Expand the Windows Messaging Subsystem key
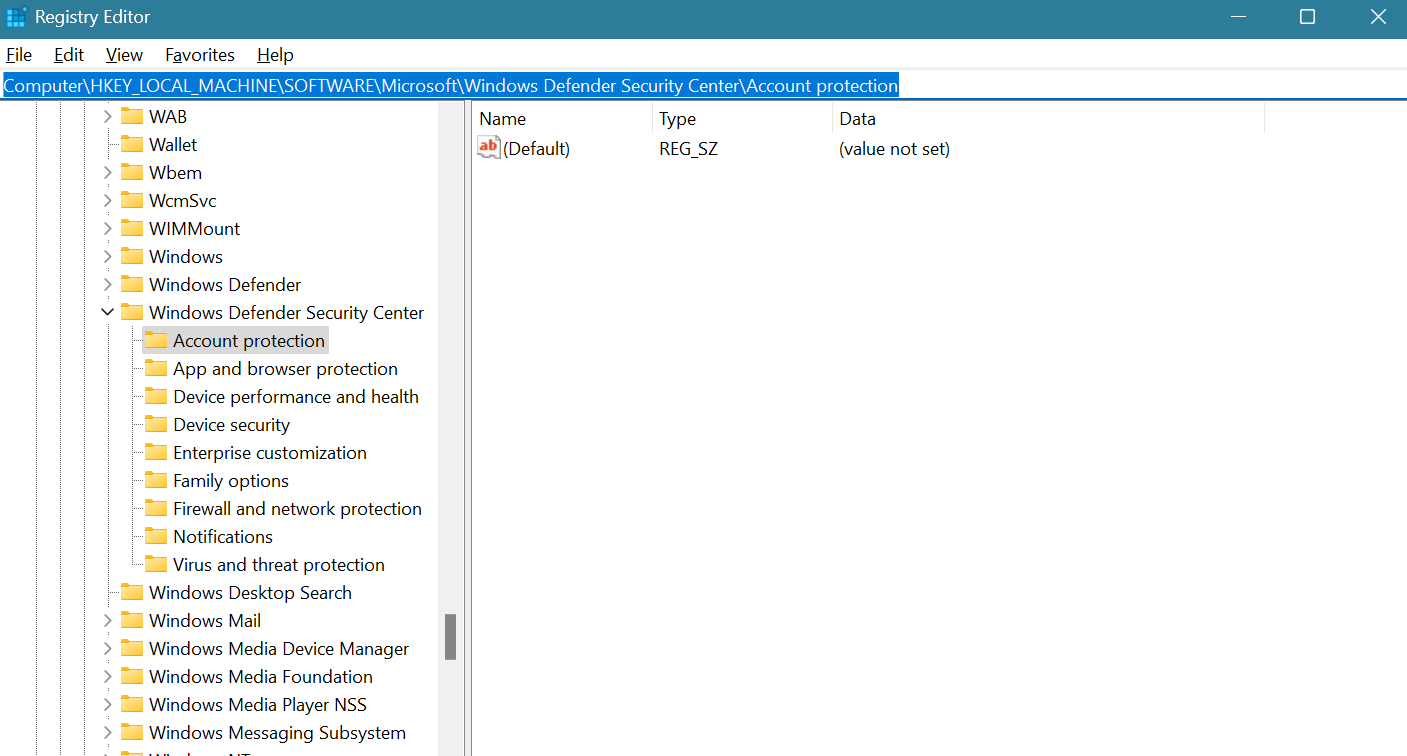Screen dimensions: 1407x756 (x=108, y=732)
